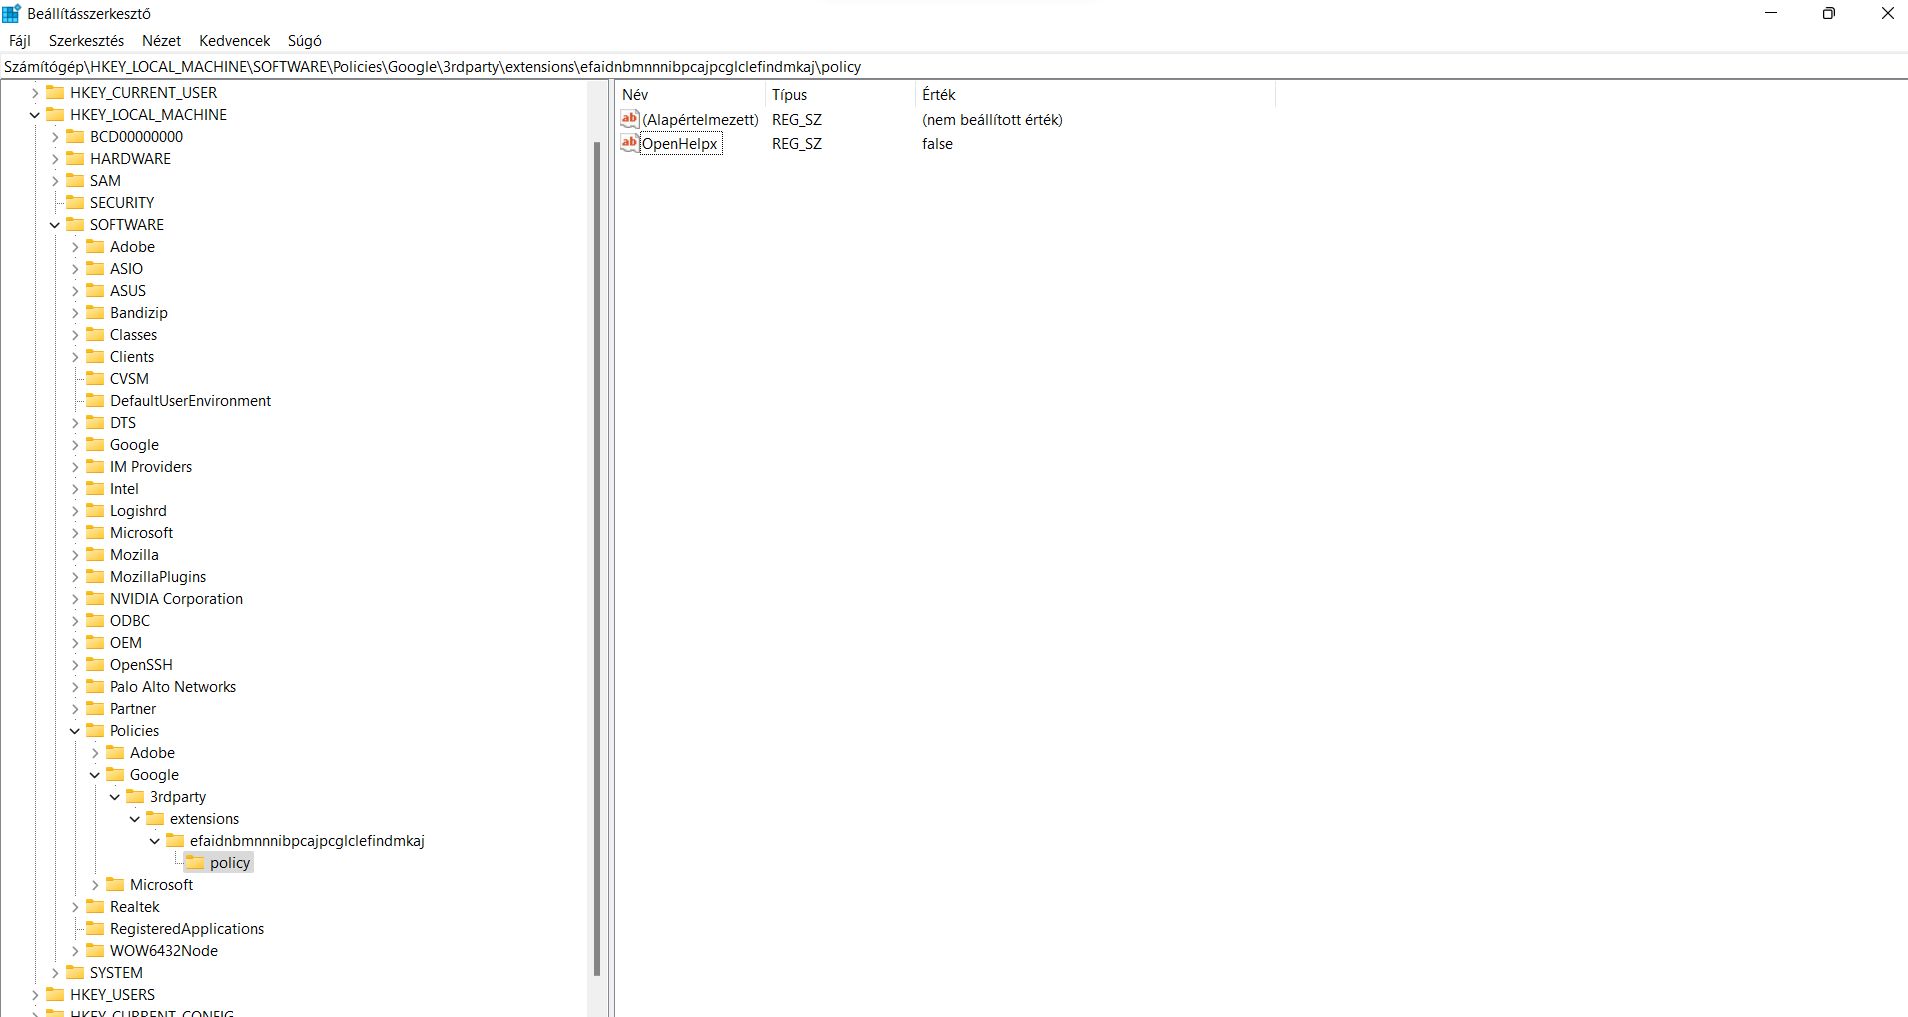Click the extensions folder icon
The image size is (1908, 1017).
click(x=155, y=818)
